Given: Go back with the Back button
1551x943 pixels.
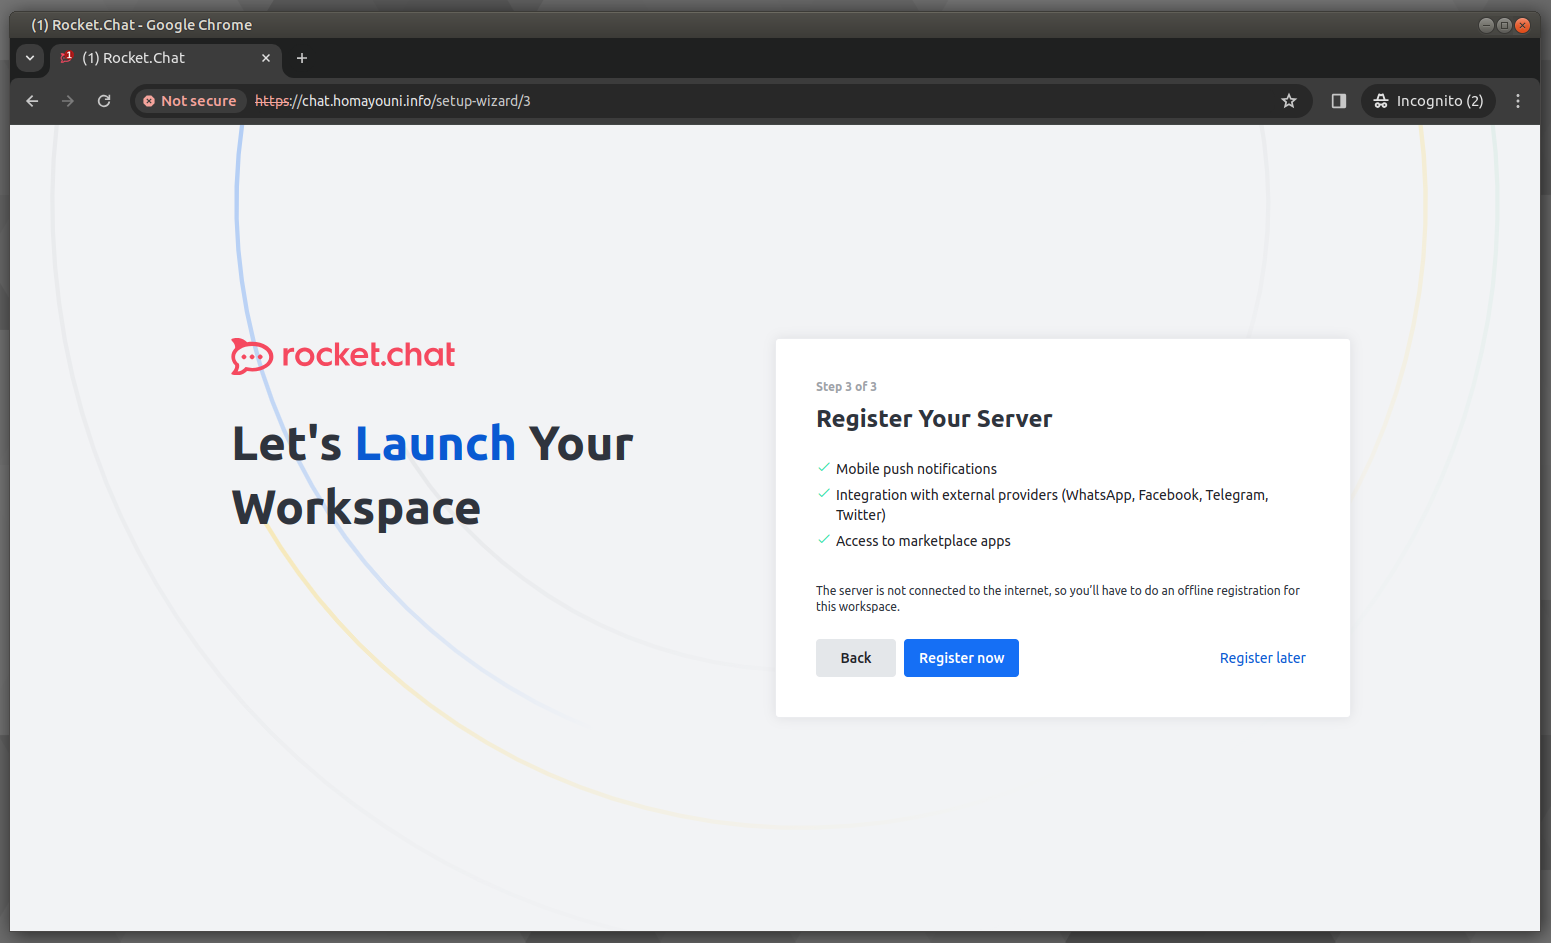Looking at the screenshot, I should click(855, 658).
